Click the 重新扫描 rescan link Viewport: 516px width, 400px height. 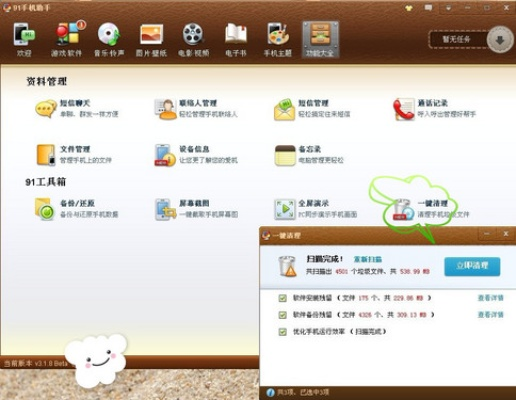pos(368,259)
